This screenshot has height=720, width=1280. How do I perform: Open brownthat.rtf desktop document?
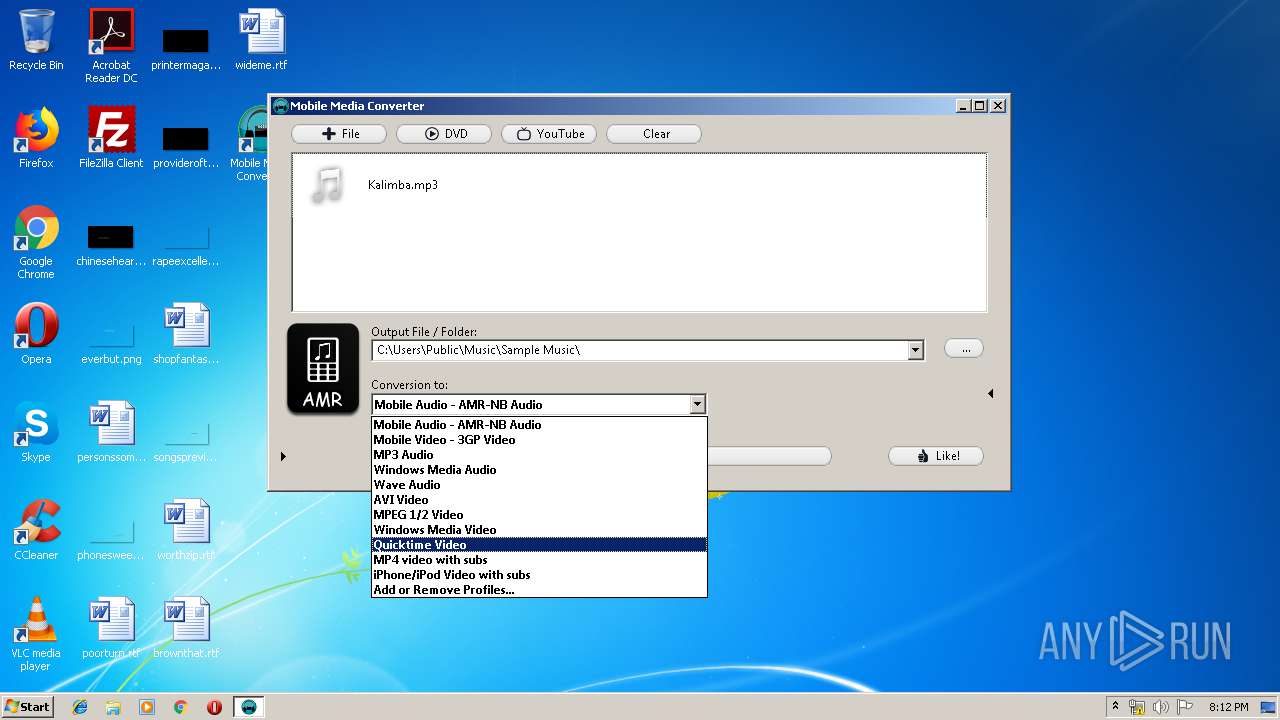coord(186,628)
